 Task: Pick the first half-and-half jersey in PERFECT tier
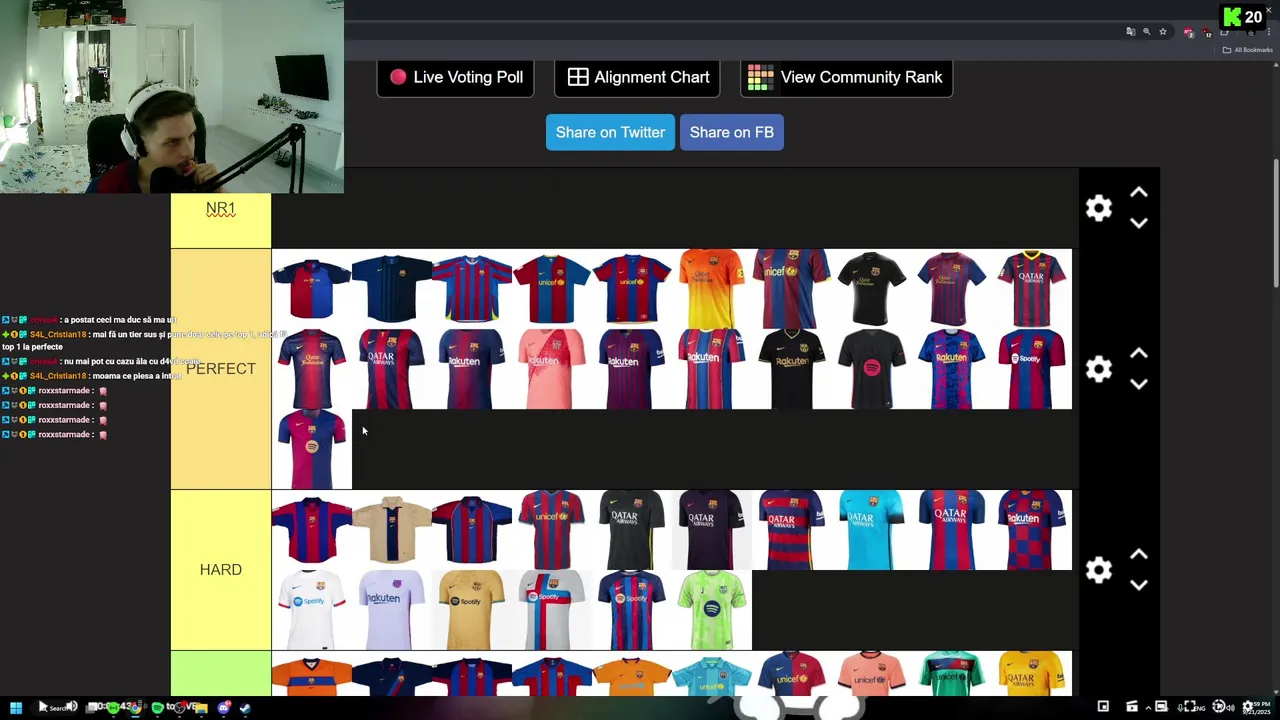[x=312, y=289]
